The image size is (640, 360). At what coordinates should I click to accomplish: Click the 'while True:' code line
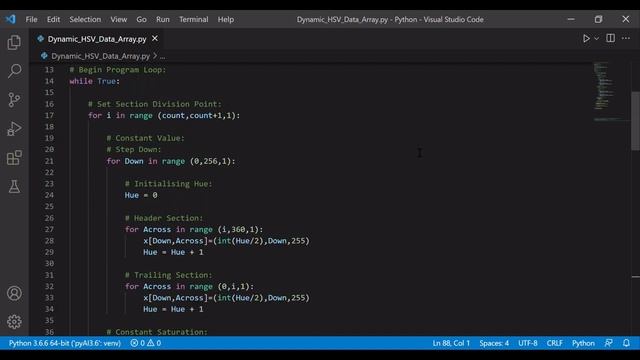point(94,81)
